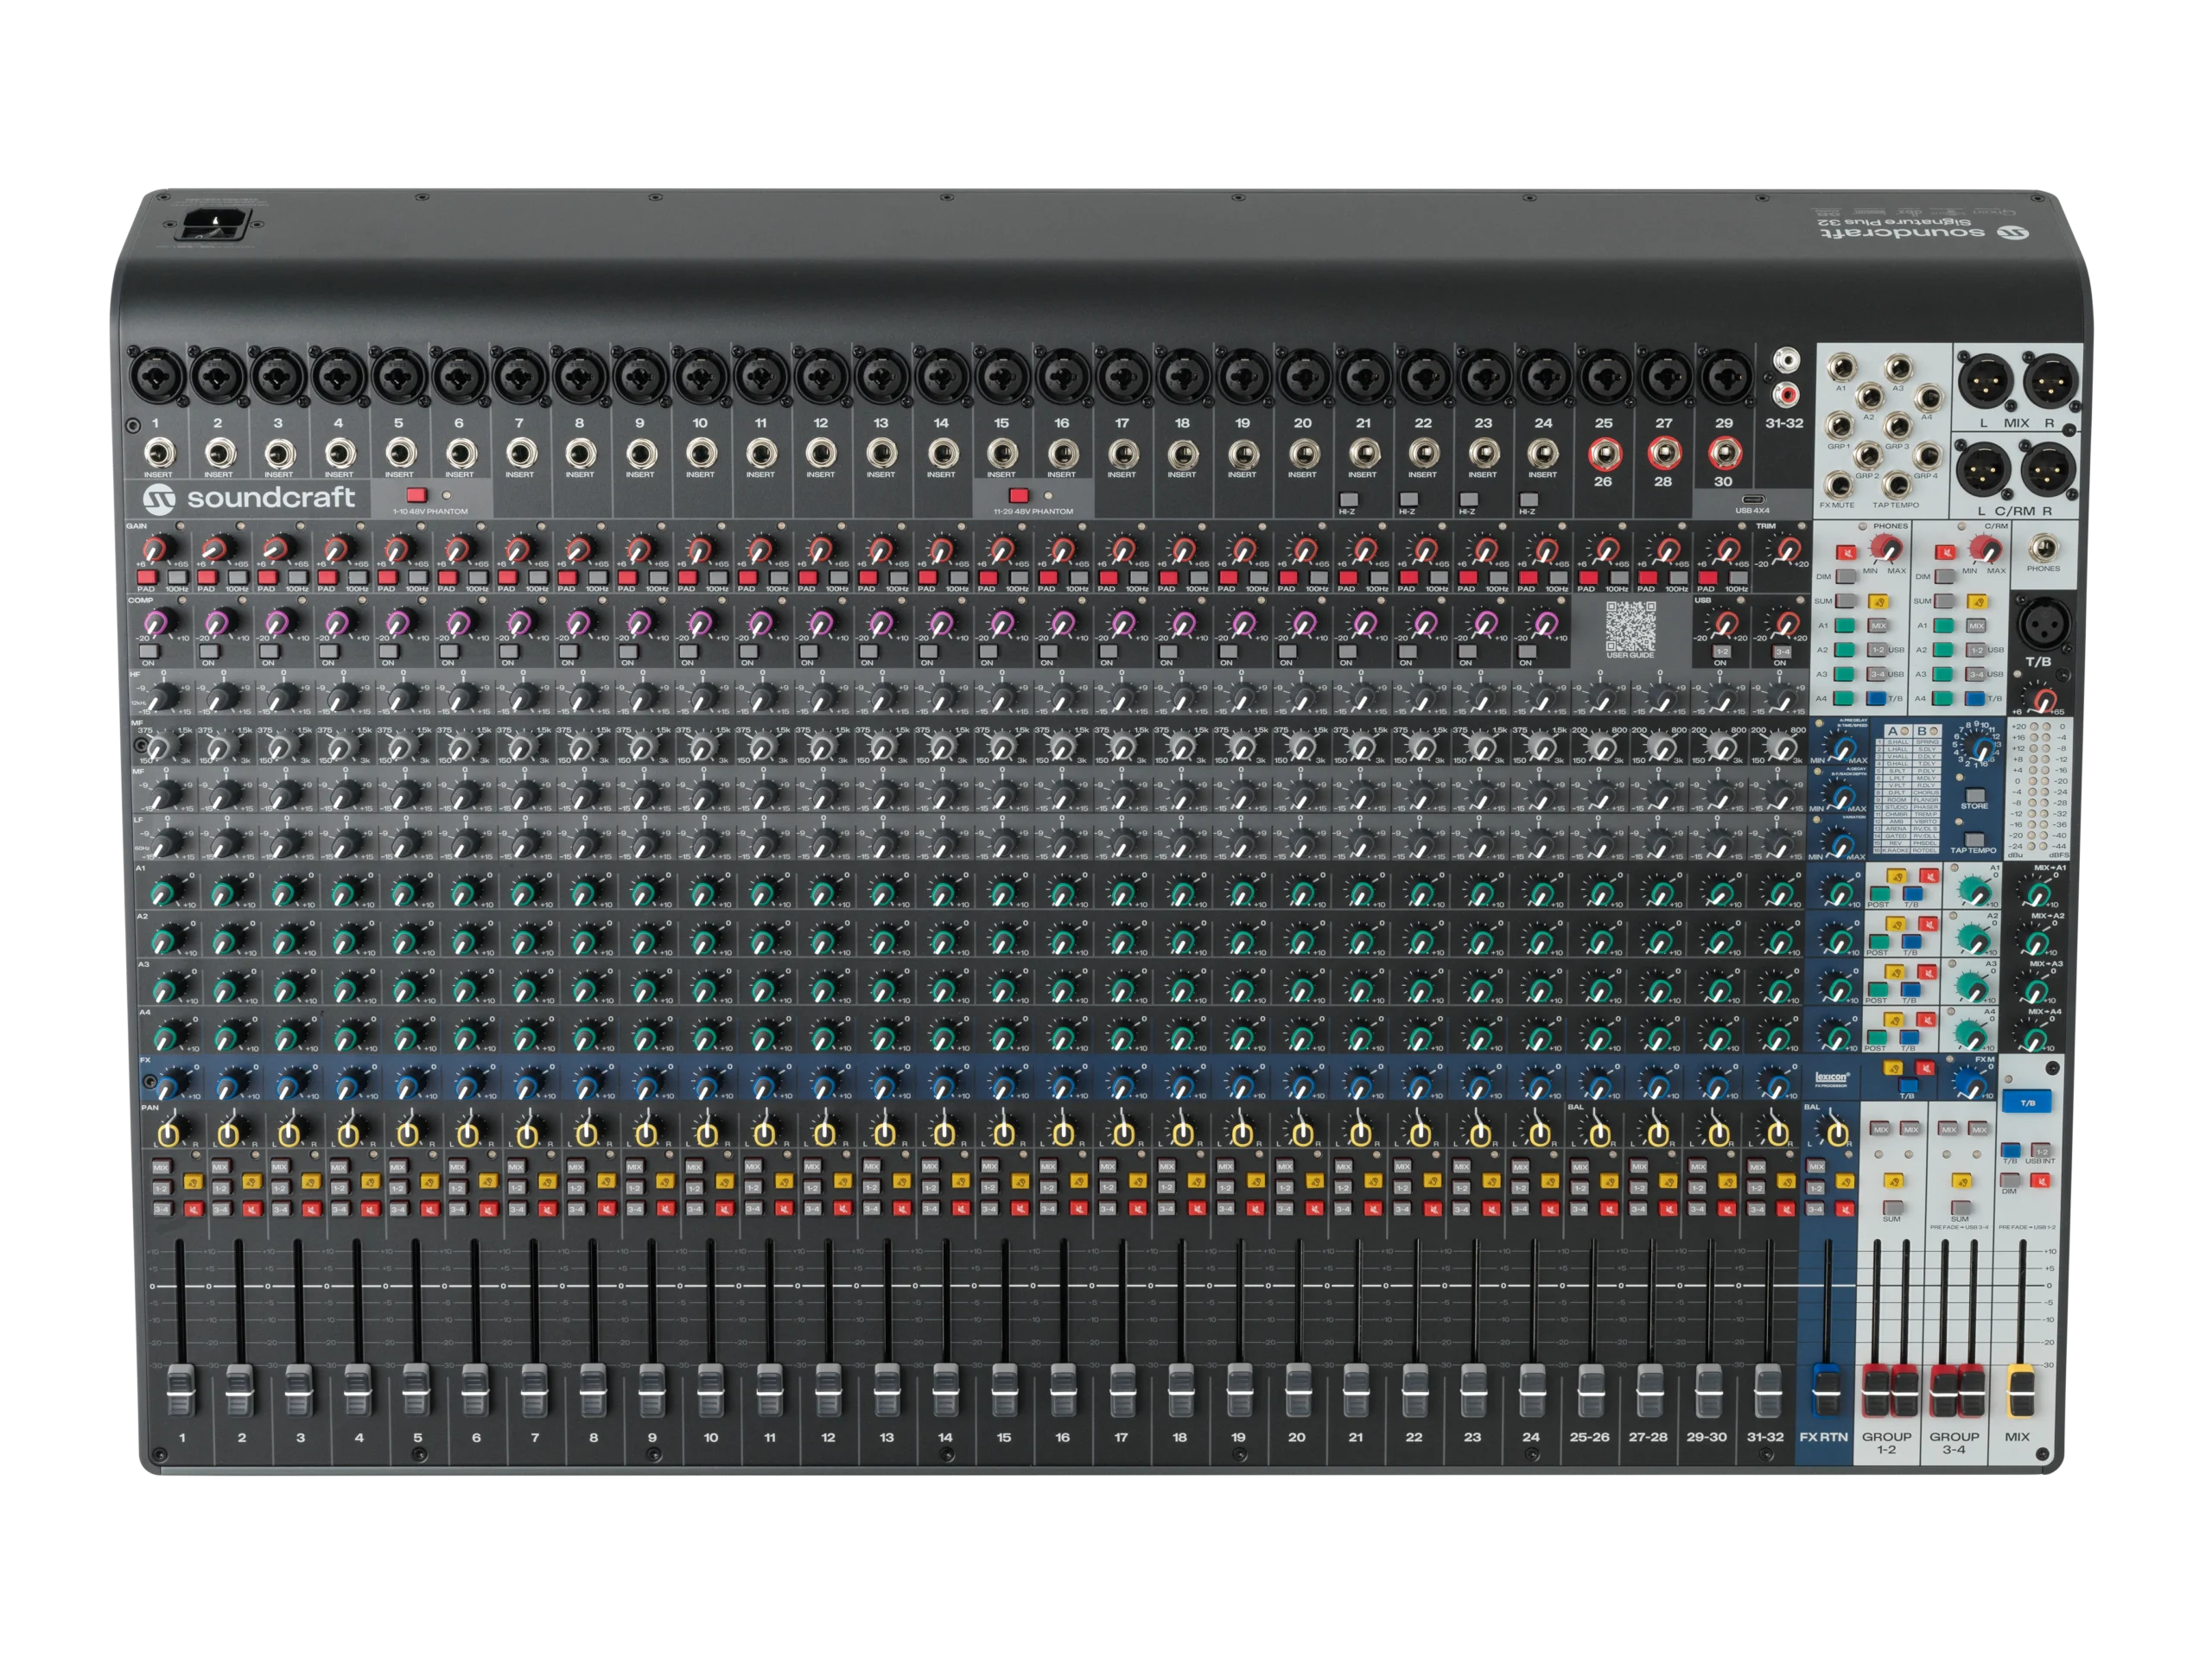Select the MIX L XLR output
This screenshot has height=1659, width=2212.
pyautogui.click(x=1985, y=382)
